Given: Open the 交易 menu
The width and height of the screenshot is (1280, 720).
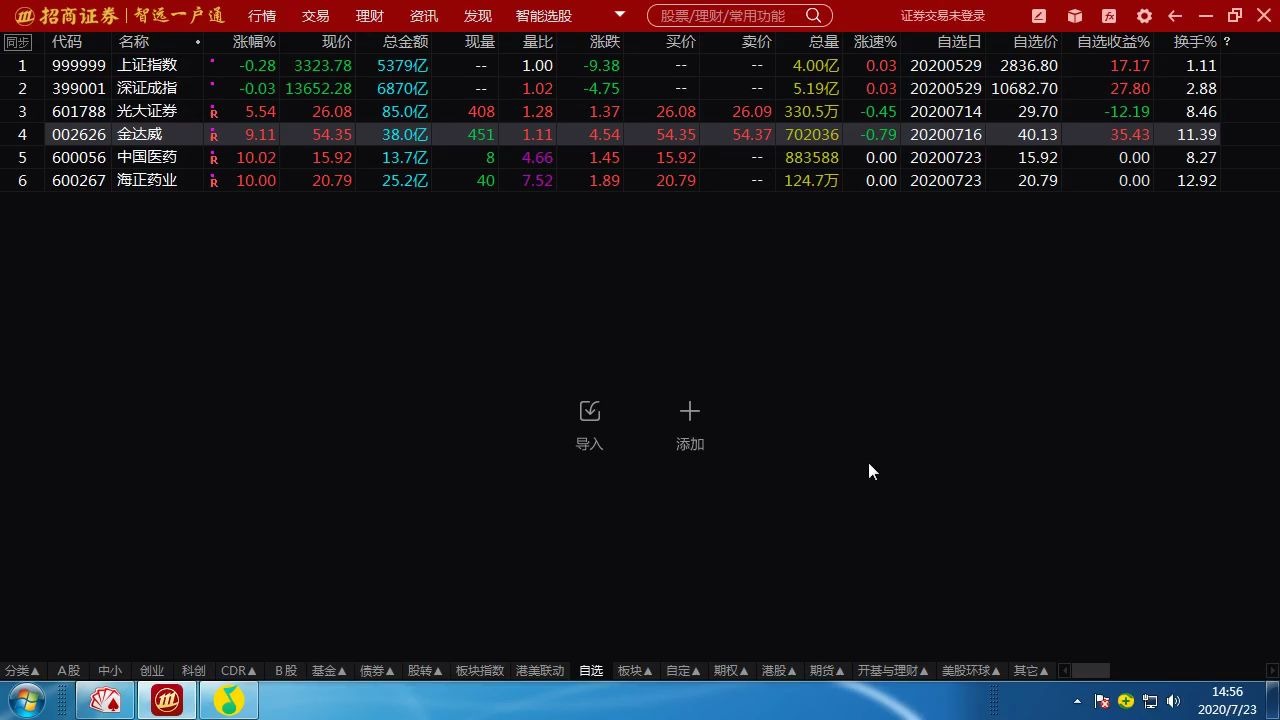Looking at the screenshot, I should [316, 16].
